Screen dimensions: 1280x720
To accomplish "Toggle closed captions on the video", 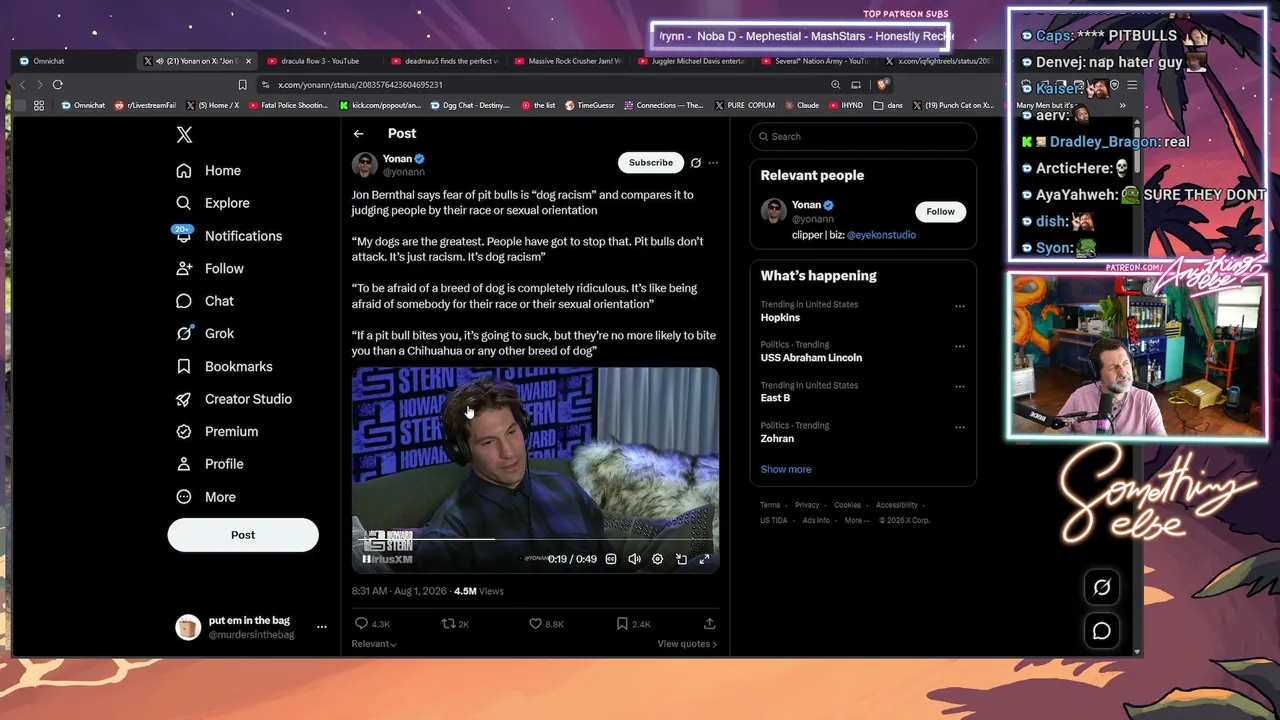I will [x=611, y=559].
